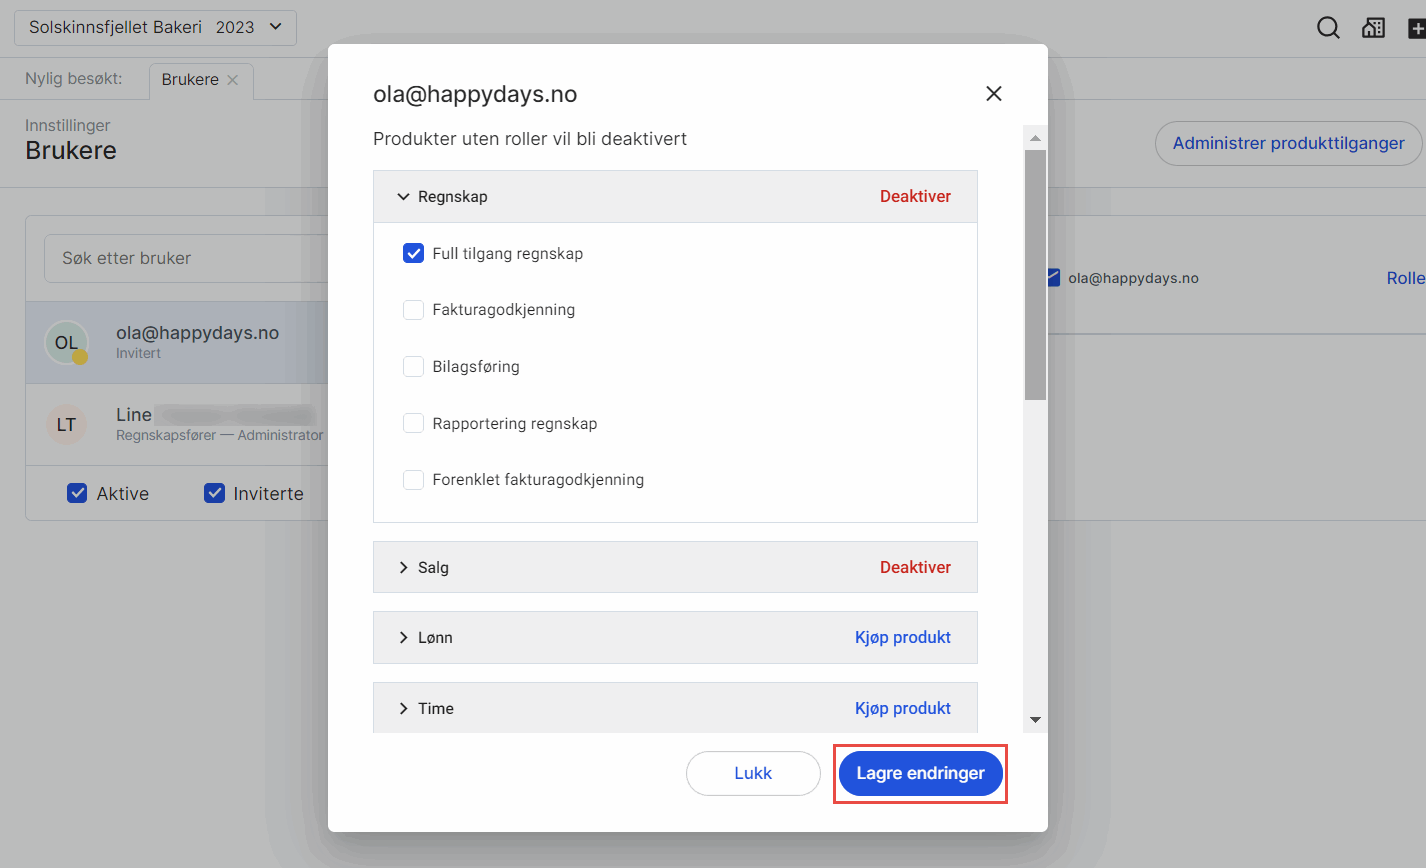Click Lagre endringer button
The image size is (1426, 868).
pos(920,773)
